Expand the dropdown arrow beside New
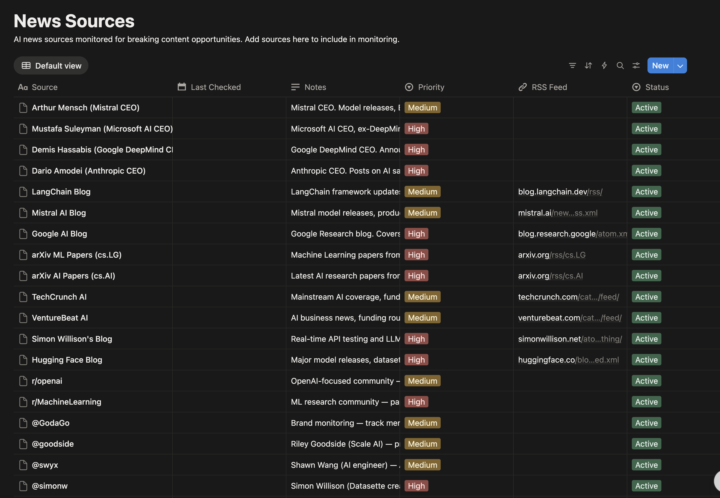This screenshot has width=720, height=498. pyautogui.click(x=680, y=66)
